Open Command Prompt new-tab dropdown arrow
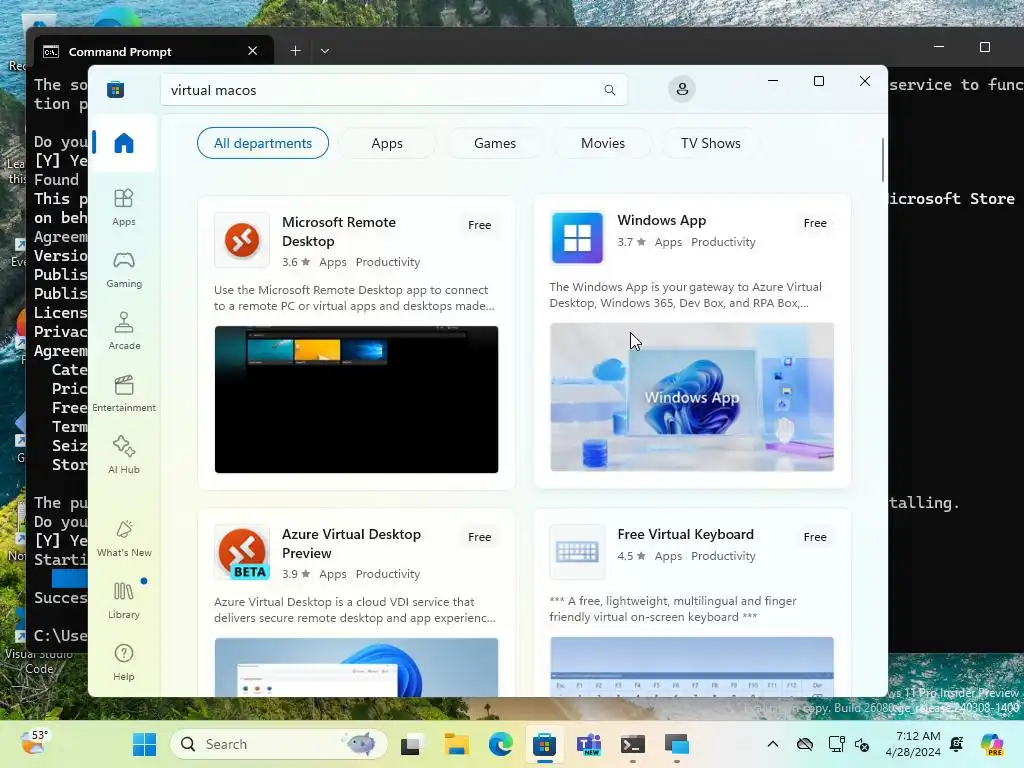This screenshot has width=1024, height=768. [325, 50]
